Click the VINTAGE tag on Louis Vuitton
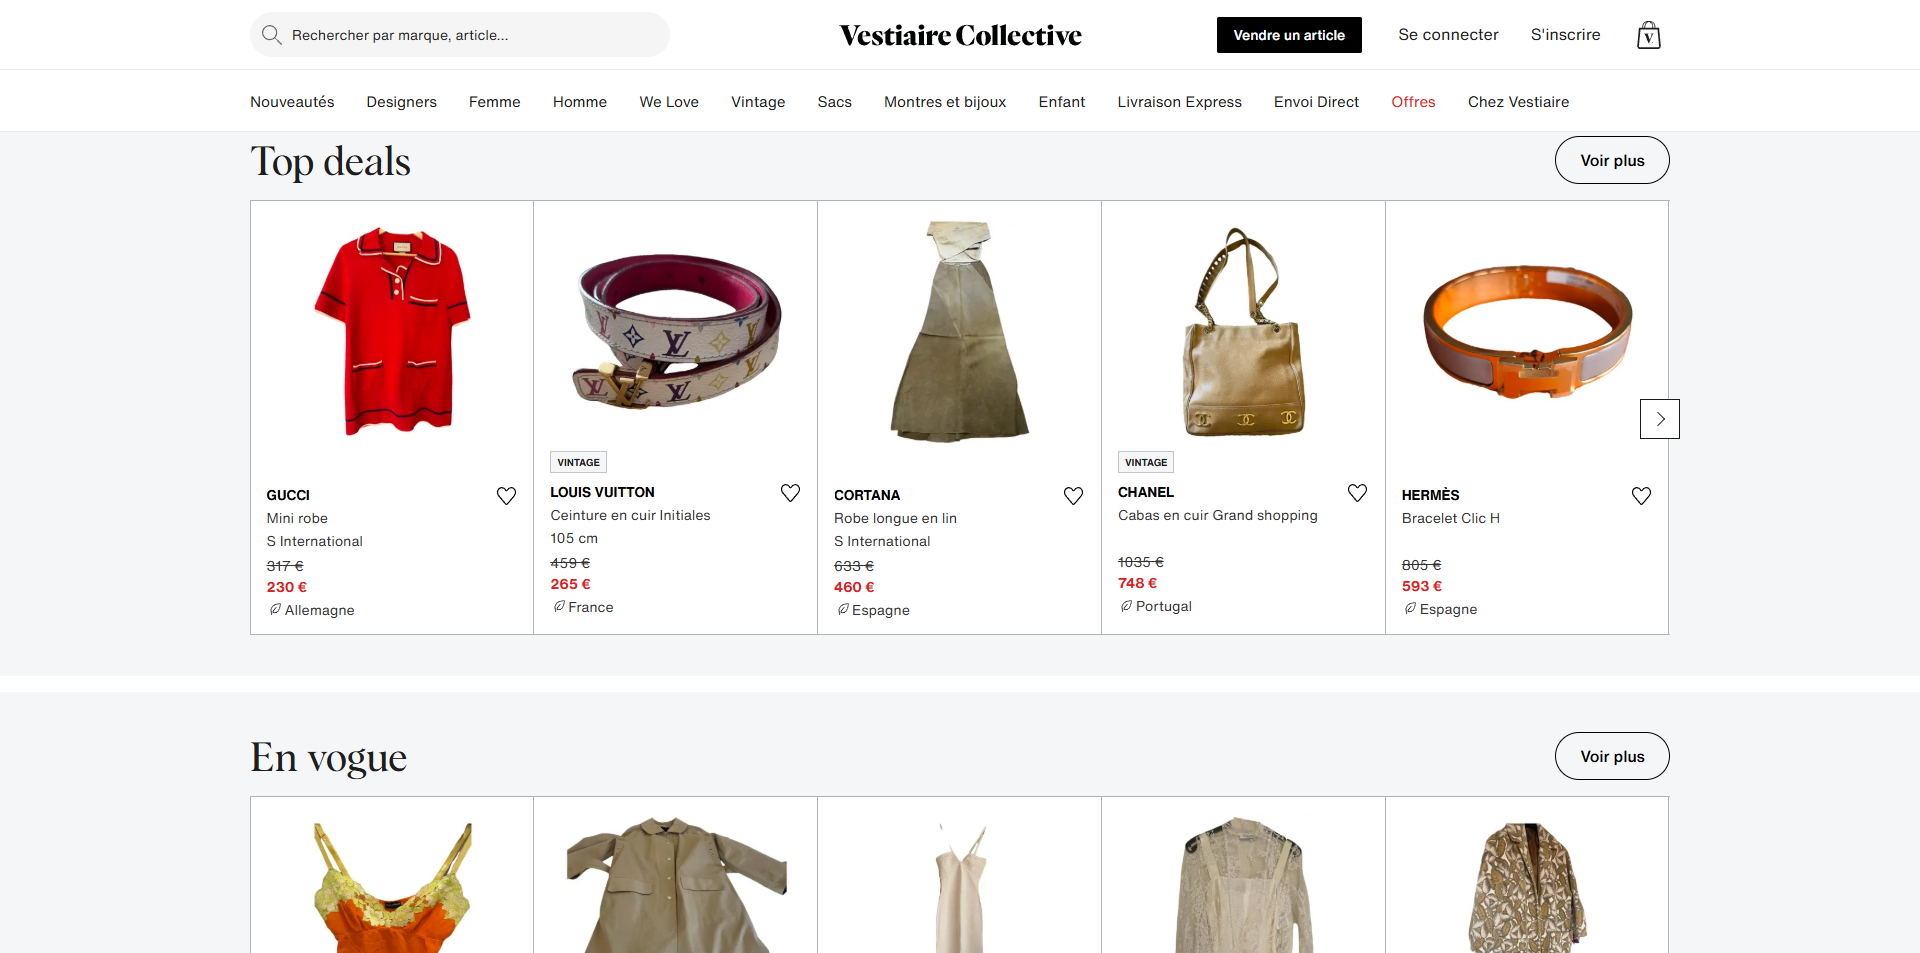Image resolution: width=1920 pixels, height=953 pixels. pos(579,462)
